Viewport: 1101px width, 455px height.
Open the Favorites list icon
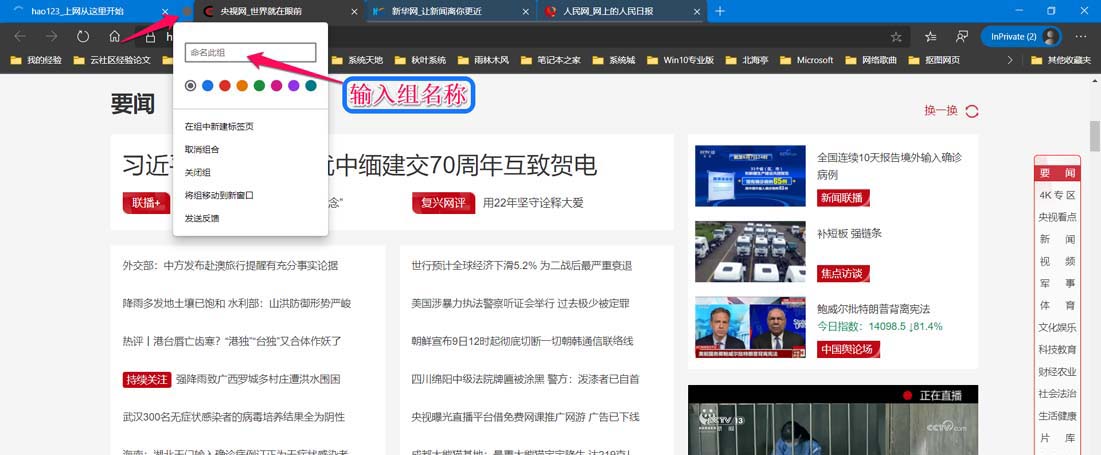click(x=930, y=37)
